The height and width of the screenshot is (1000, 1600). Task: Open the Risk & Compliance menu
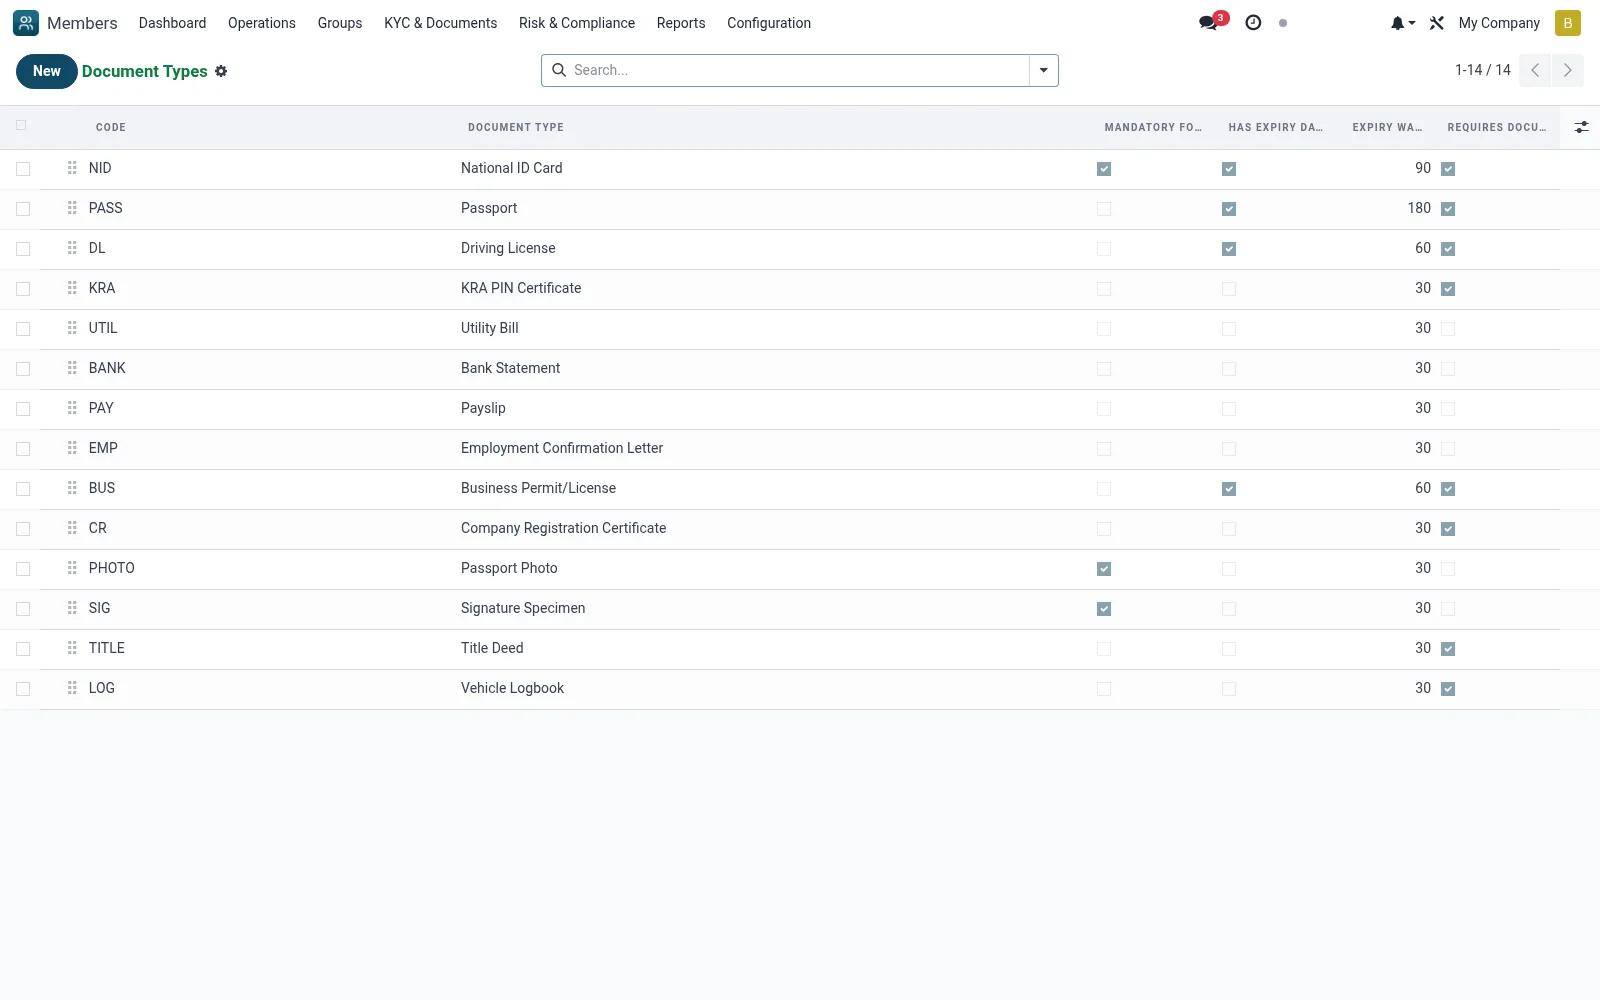(577, 23)
